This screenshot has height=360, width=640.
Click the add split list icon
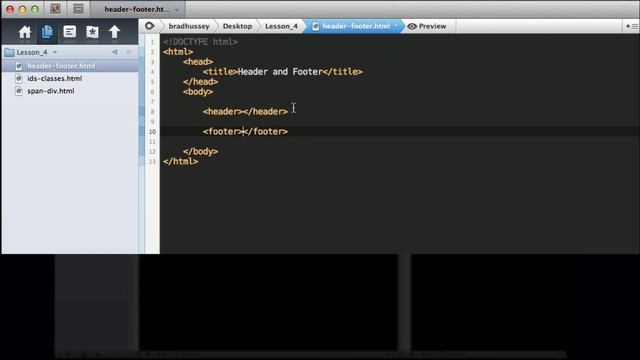click(631, 26)
